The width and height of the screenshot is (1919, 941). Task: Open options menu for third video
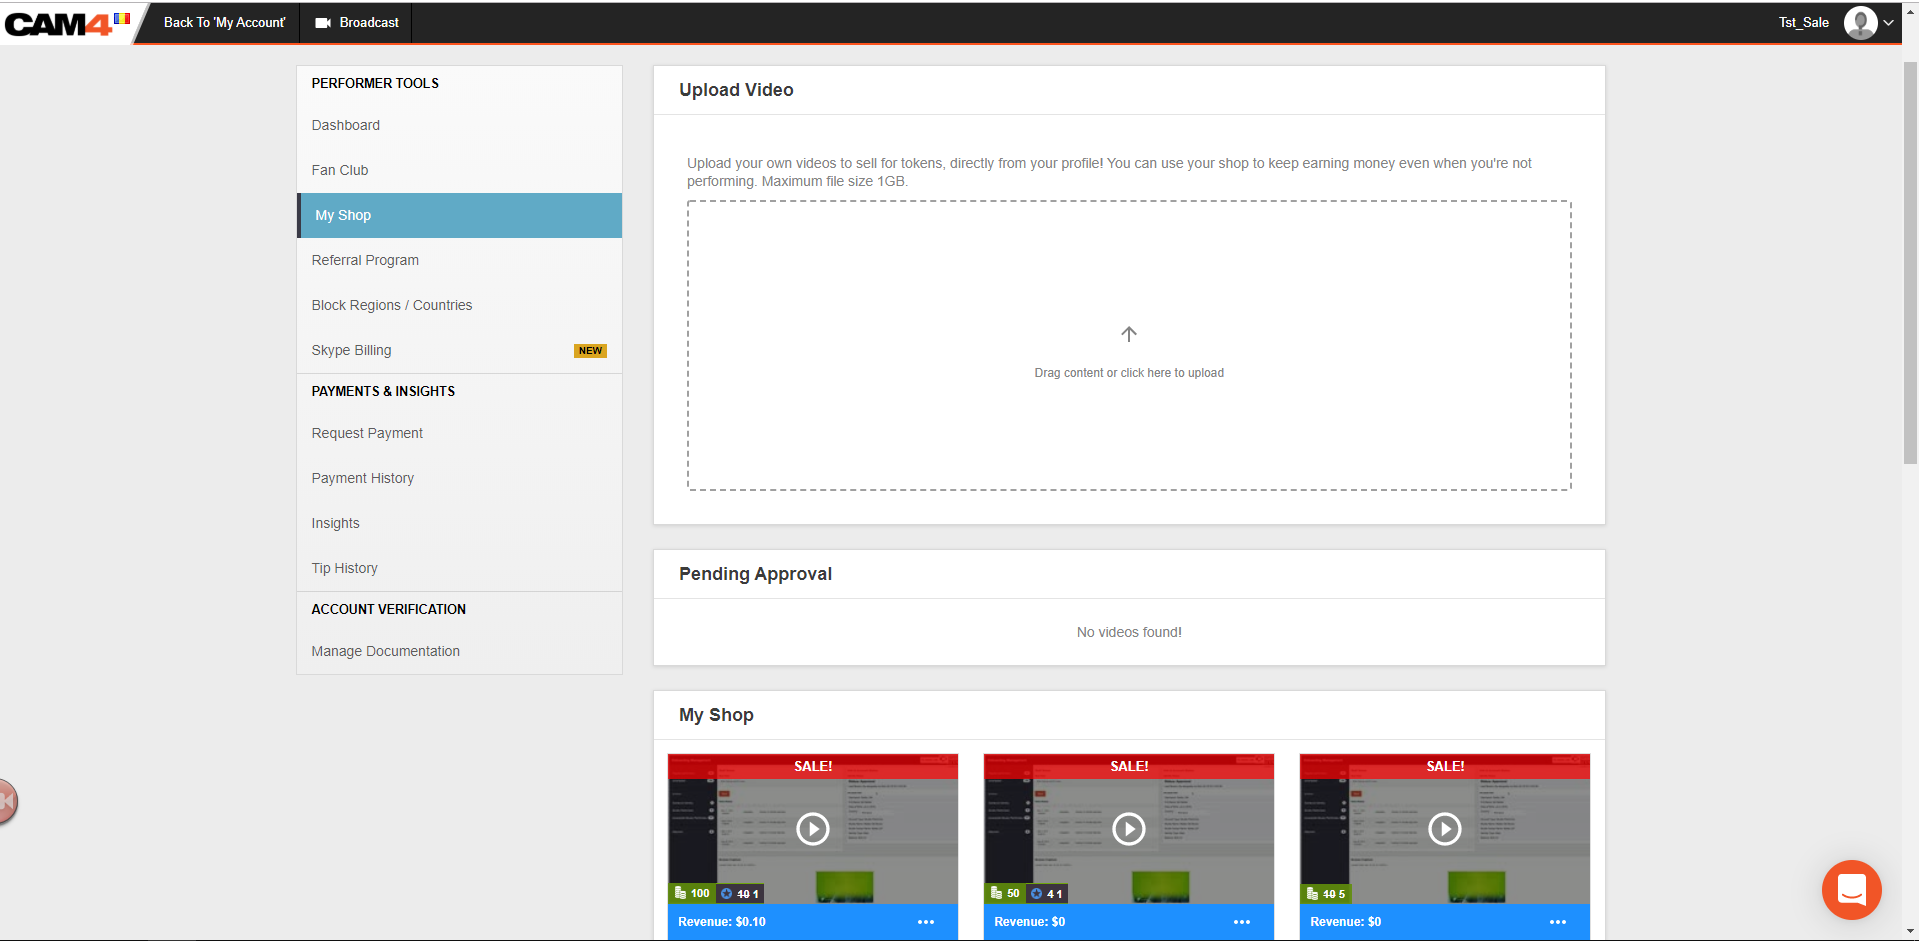(x=1558, y=922)
